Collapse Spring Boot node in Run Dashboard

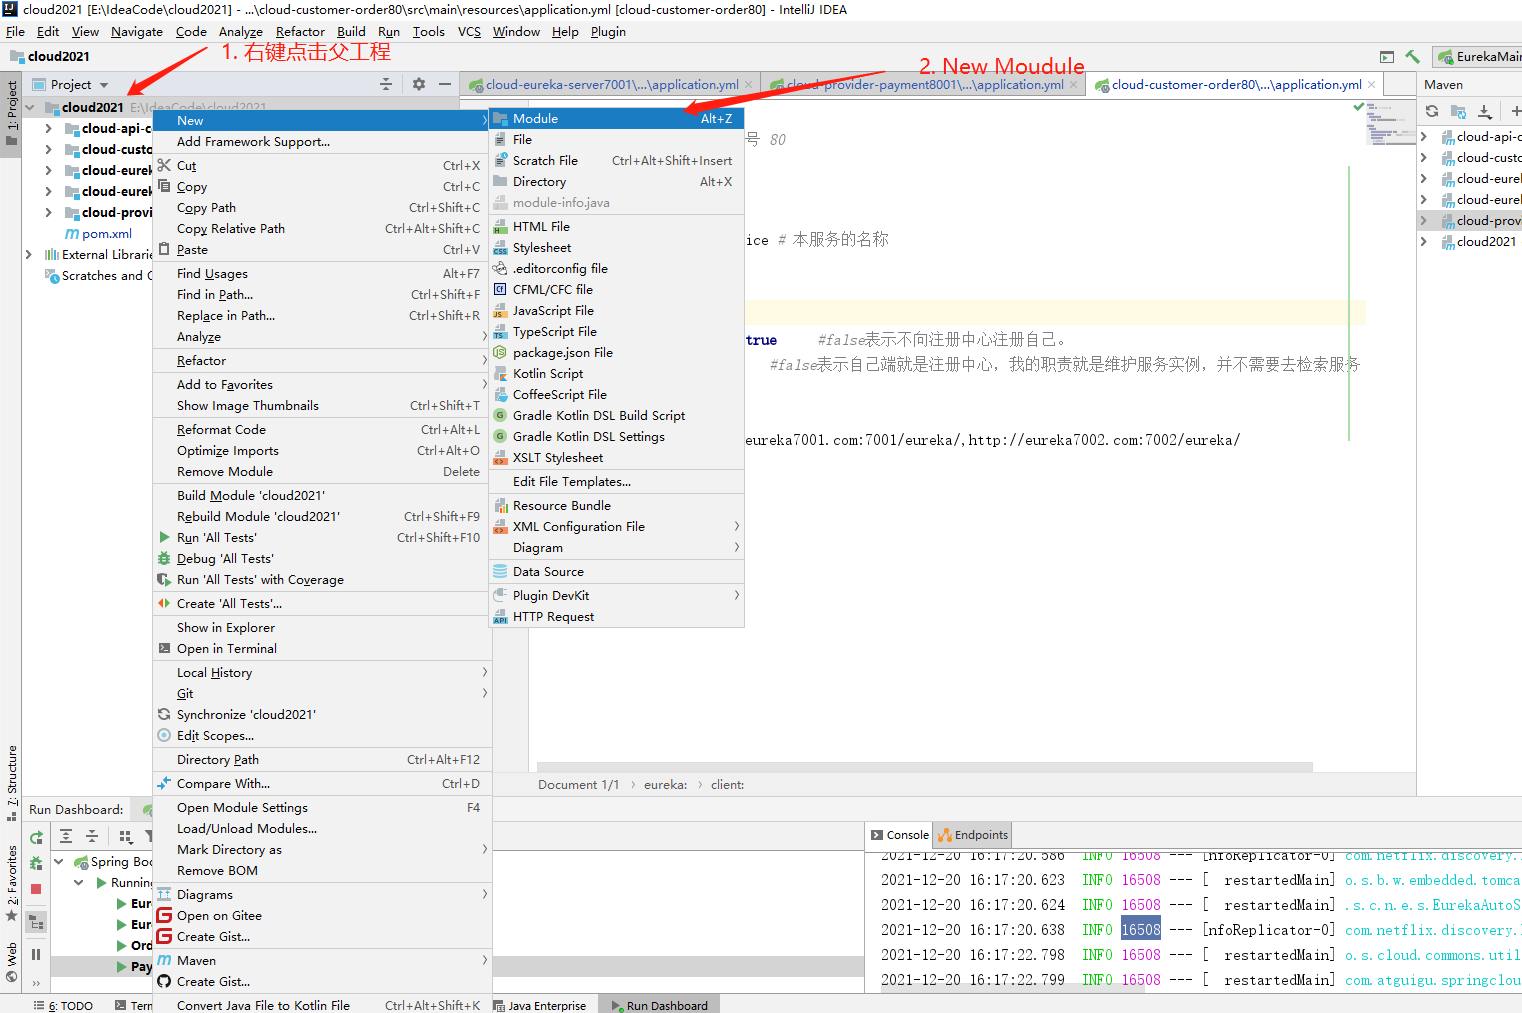click(x=59, y=861)
